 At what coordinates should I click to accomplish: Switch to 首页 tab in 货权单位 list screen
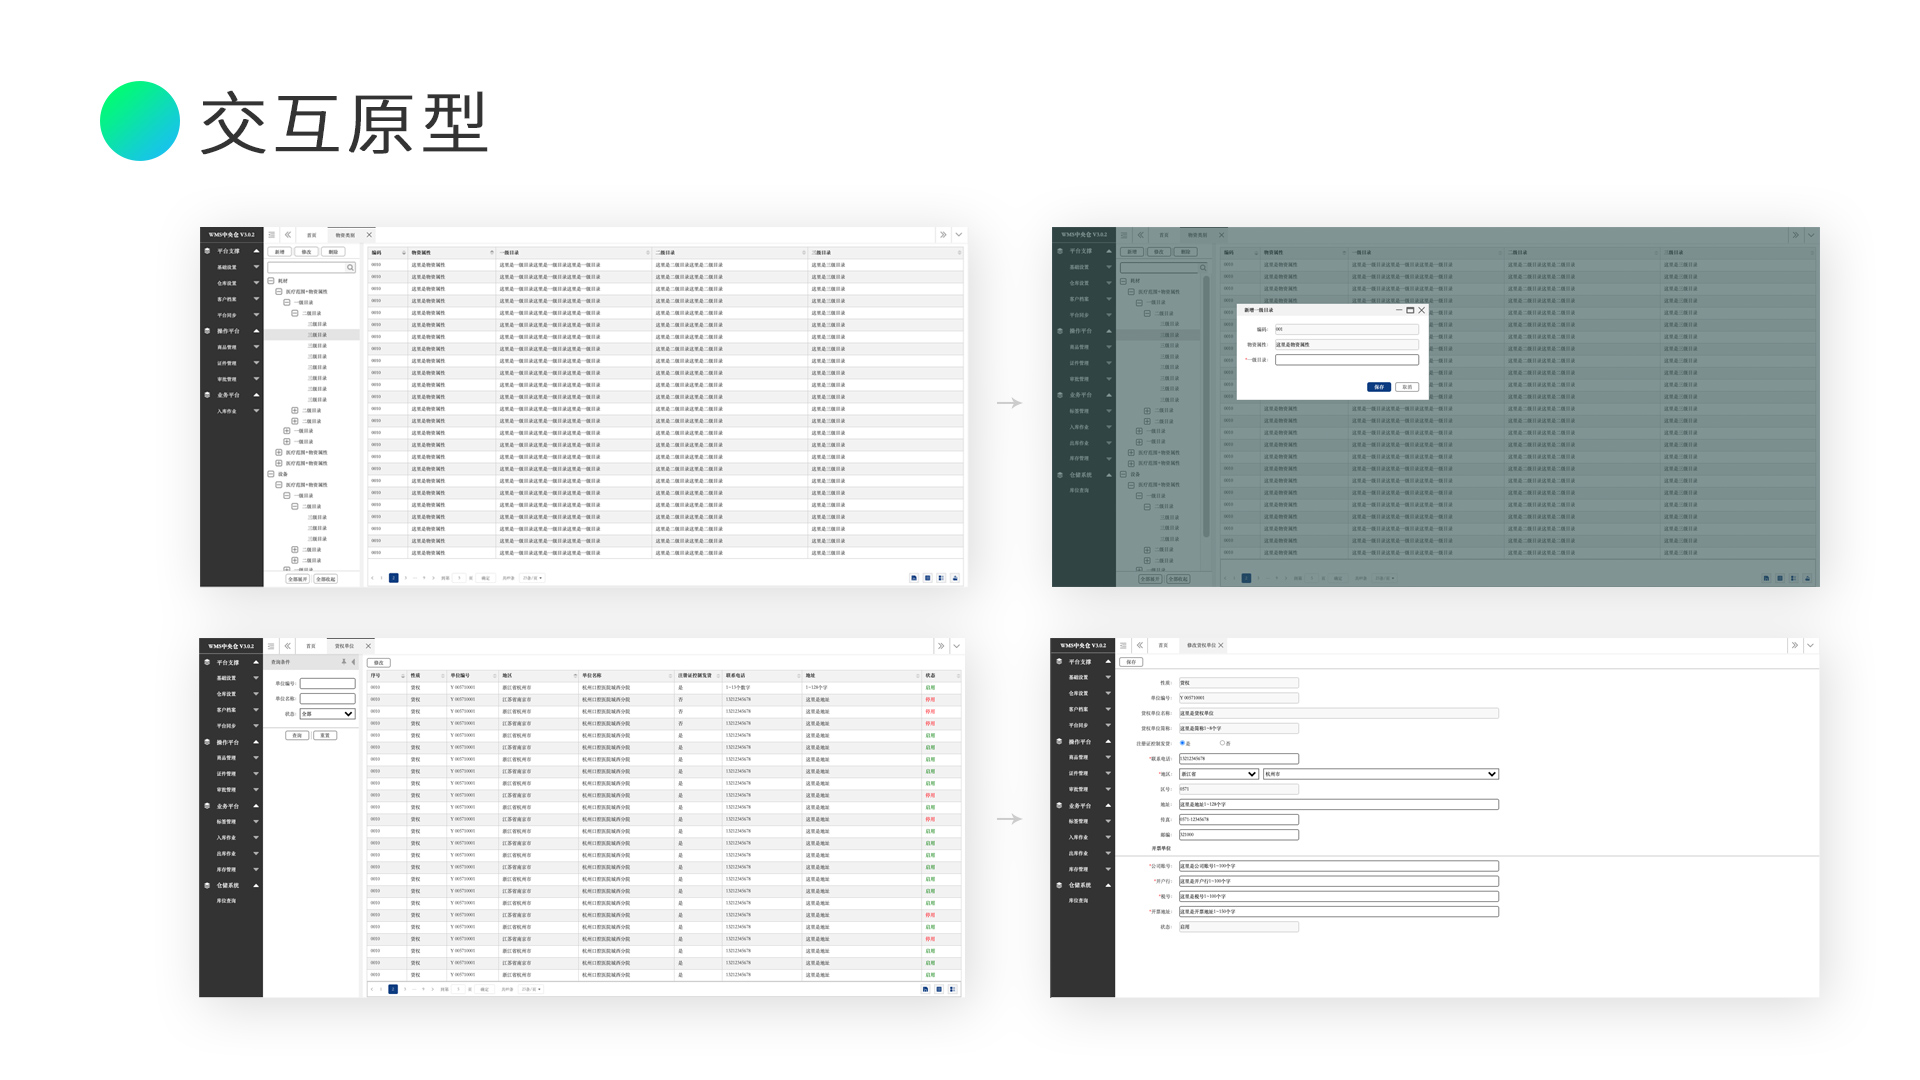[x=311, y=646]
